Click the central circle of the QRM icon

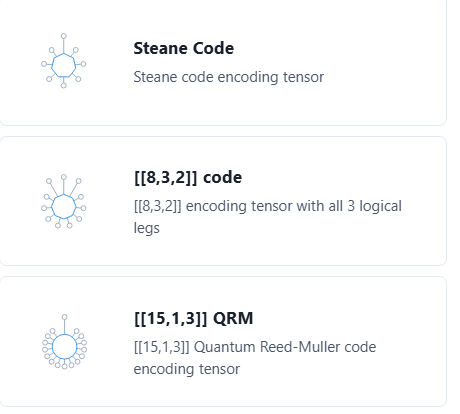click(x=65, y=347)
